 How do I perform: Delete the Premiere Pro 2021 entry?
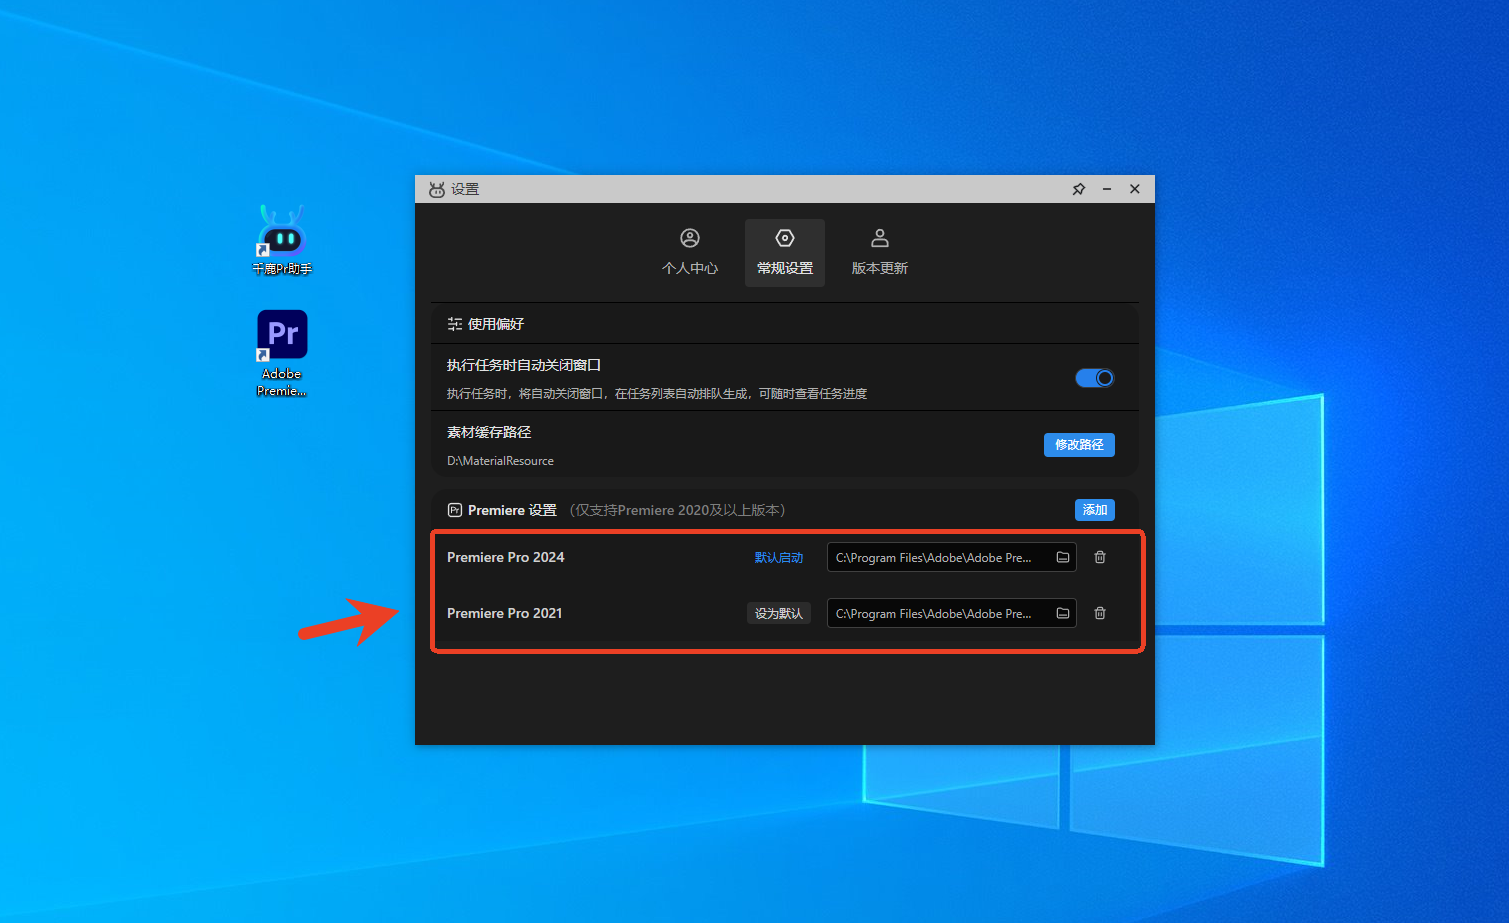point(1100,614)
